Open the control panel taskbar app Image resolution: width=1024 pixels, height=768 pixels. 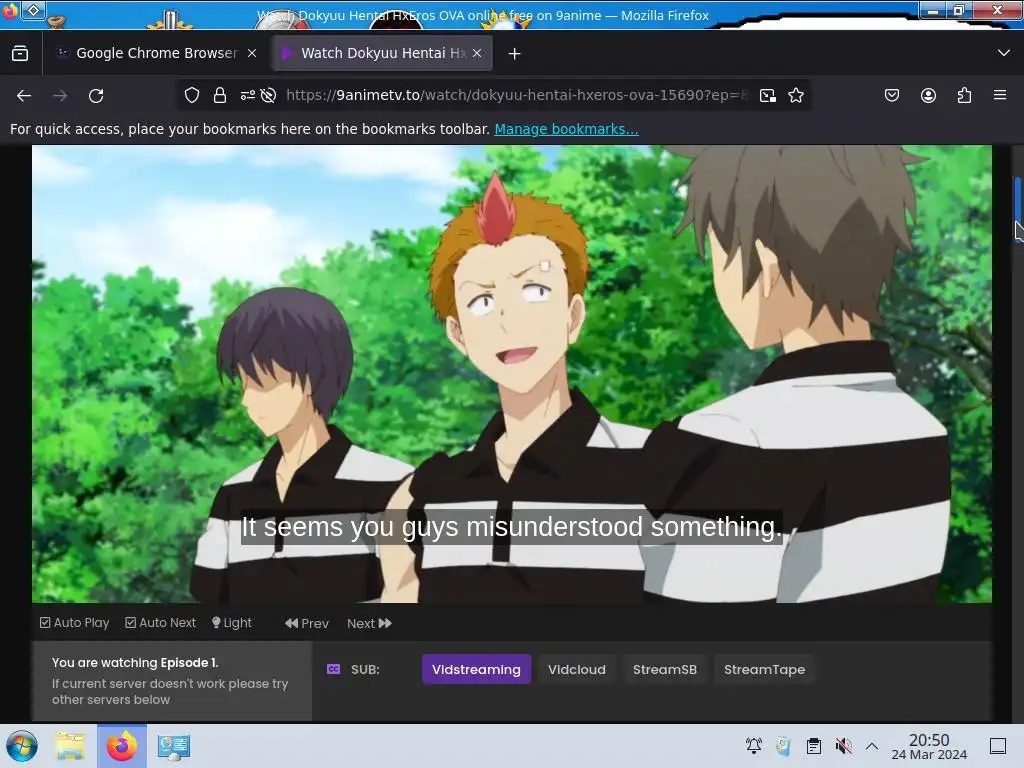[173, 746]
